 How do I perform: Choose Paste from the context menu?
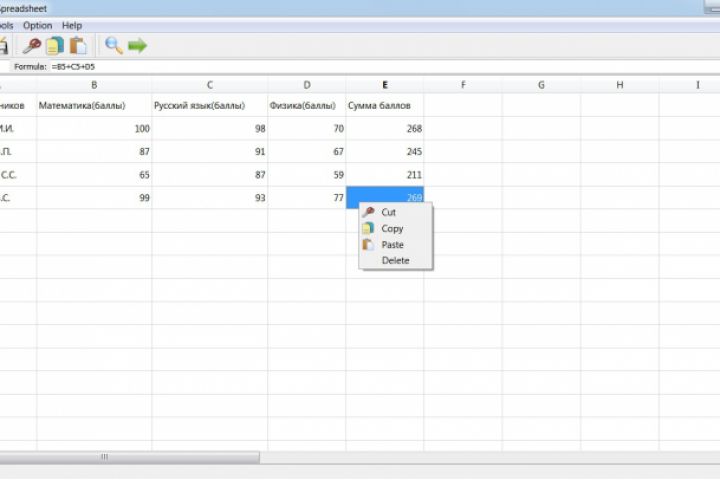[x=396, y=244]
